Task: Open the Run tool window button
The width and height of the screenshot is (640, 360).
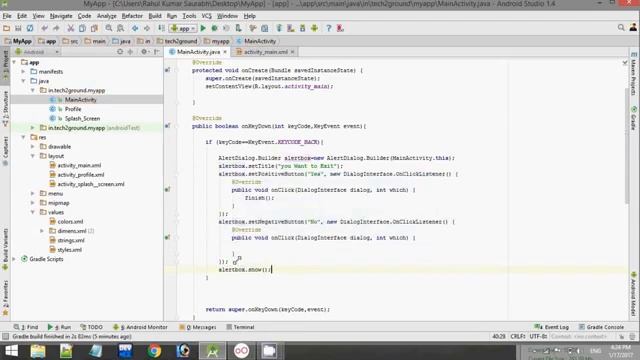Action: click(59, 327)
